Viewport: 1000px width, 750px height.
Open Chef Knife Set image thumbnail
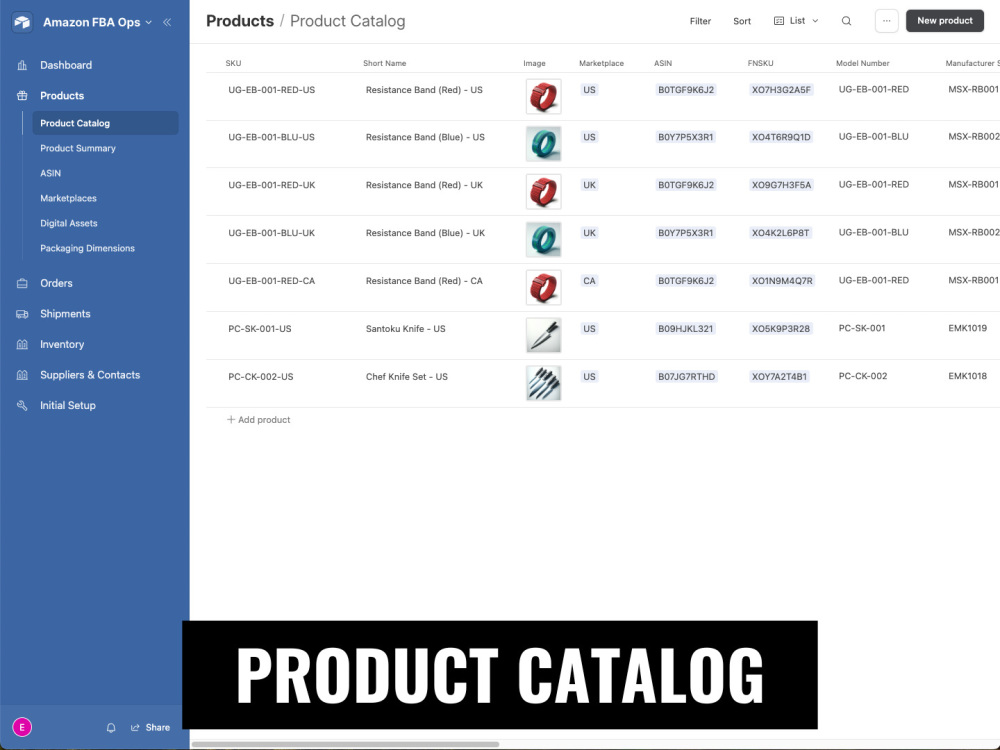[543, 383]
